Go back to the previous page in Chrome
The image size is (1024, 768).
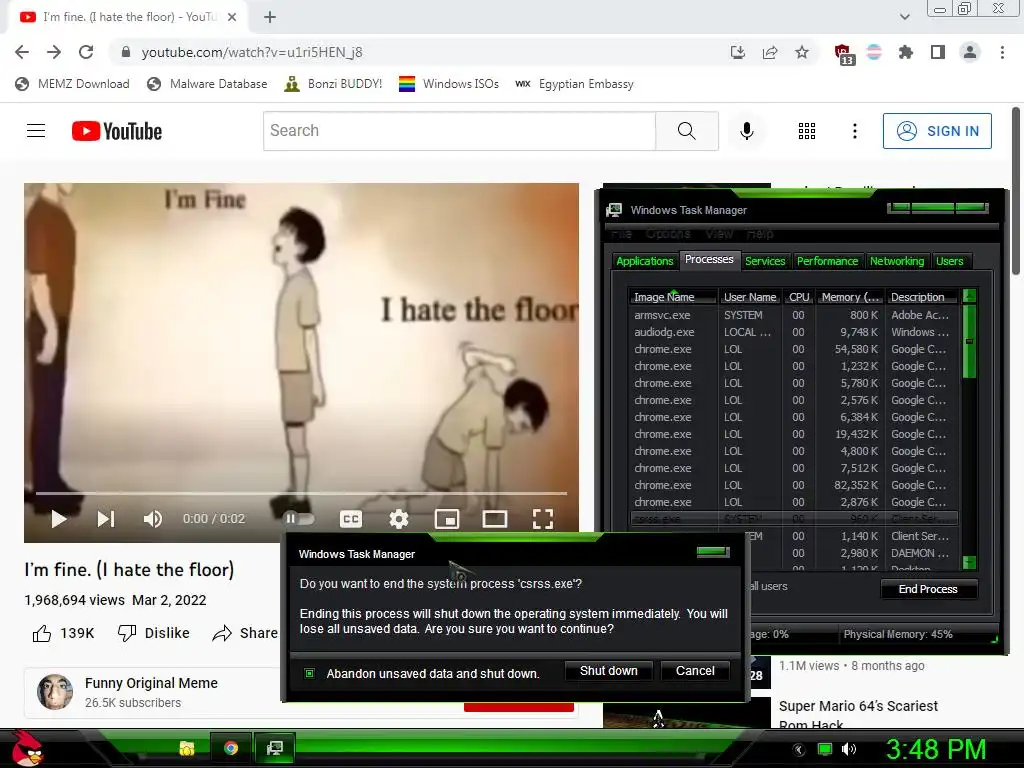pyautogui.click(x=22, y=52)
